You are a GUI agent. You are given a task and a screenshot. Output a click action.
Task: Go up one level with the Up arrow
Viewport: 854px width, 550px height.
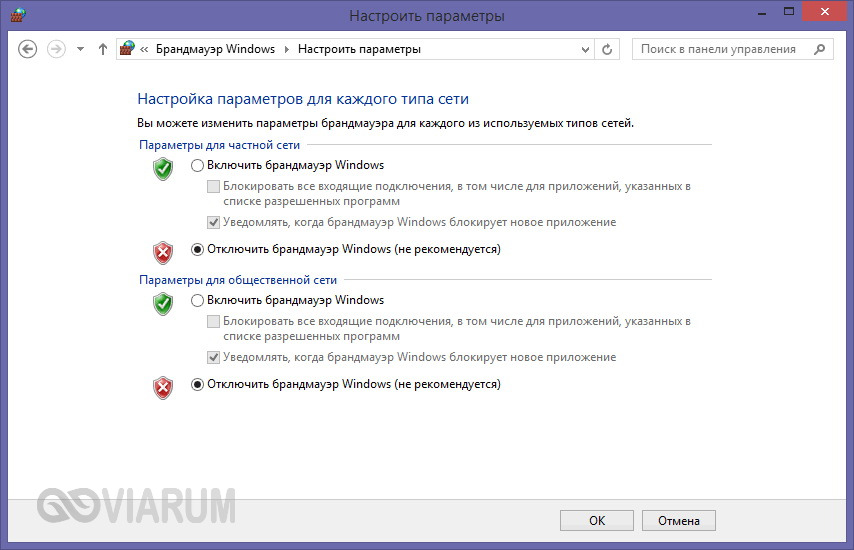[102, 49]
